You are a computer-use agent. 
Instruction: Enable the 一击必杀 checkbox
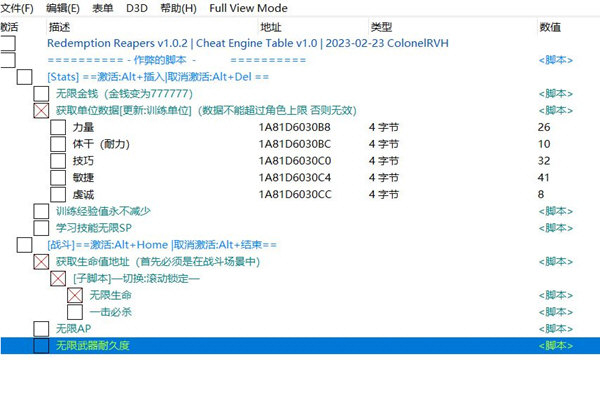[75, 312]
